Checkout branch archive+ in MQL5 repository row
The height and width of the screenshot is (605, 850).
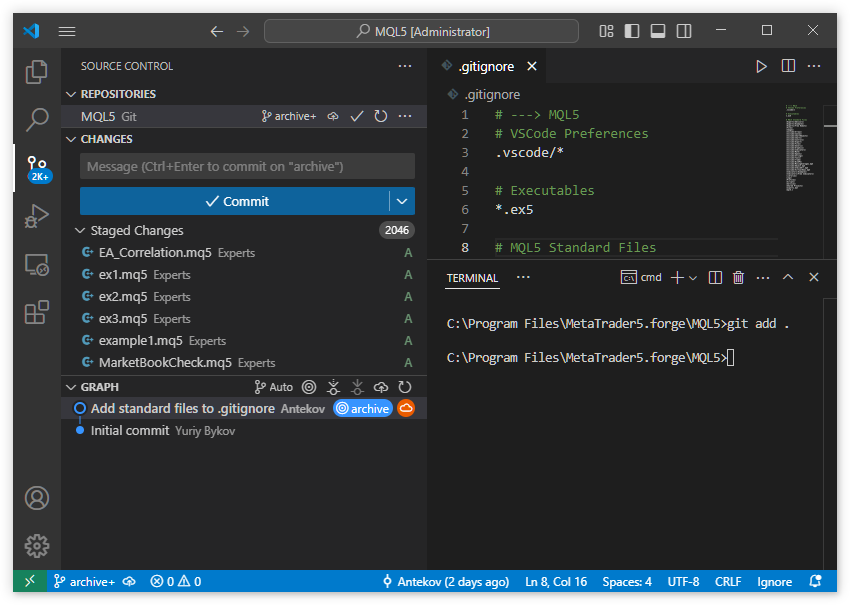(x=288, y=116)
